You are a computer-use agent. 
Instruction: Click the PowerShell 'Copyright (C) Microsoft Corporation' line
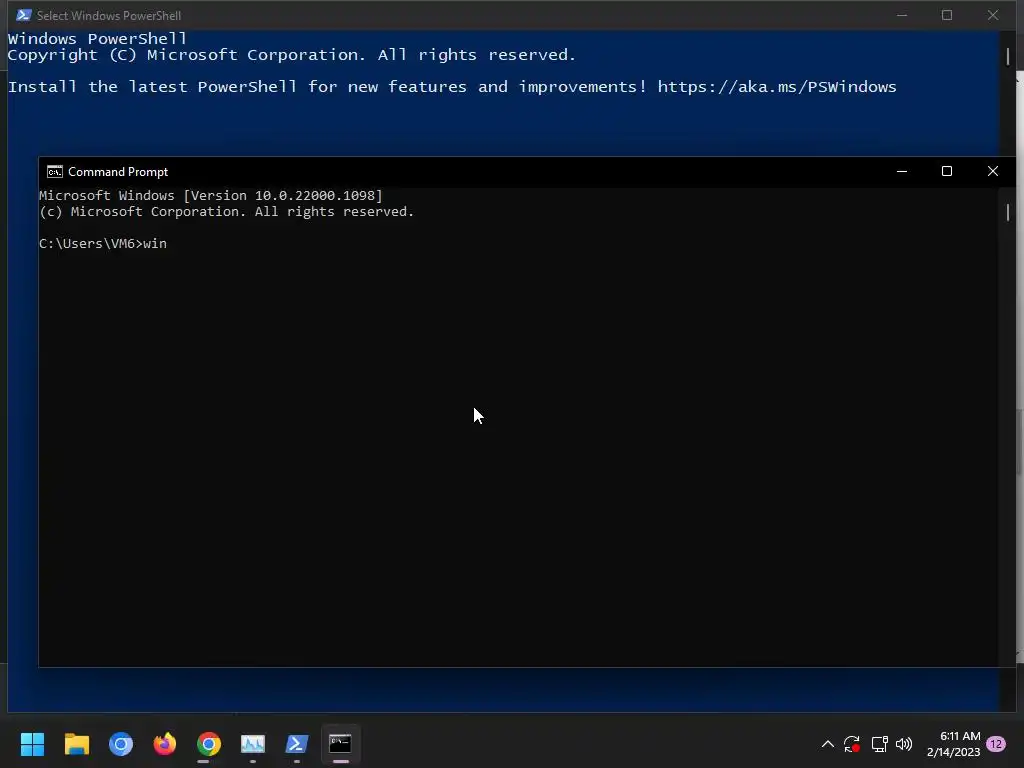pyautogui.click(x=292, y=55)
